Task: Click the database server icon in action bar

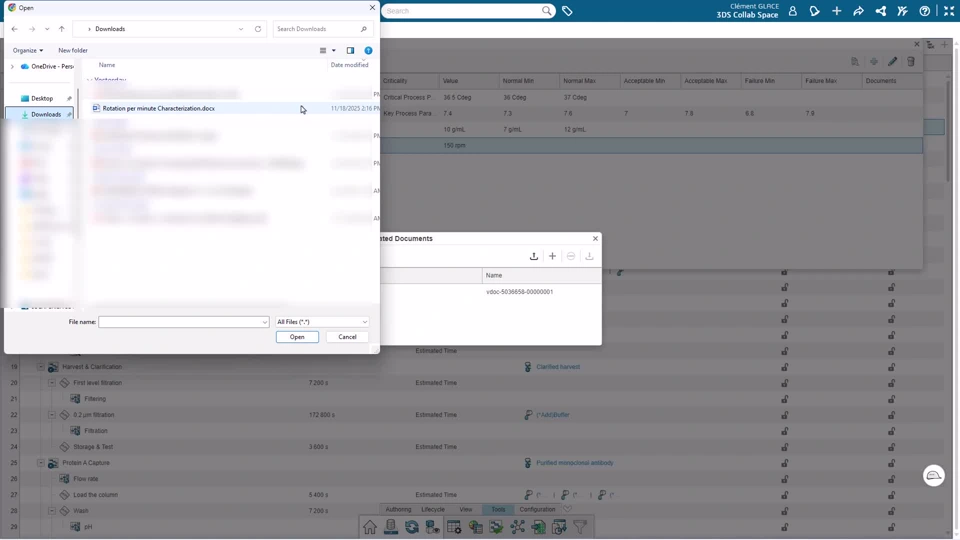Action: 391,527
